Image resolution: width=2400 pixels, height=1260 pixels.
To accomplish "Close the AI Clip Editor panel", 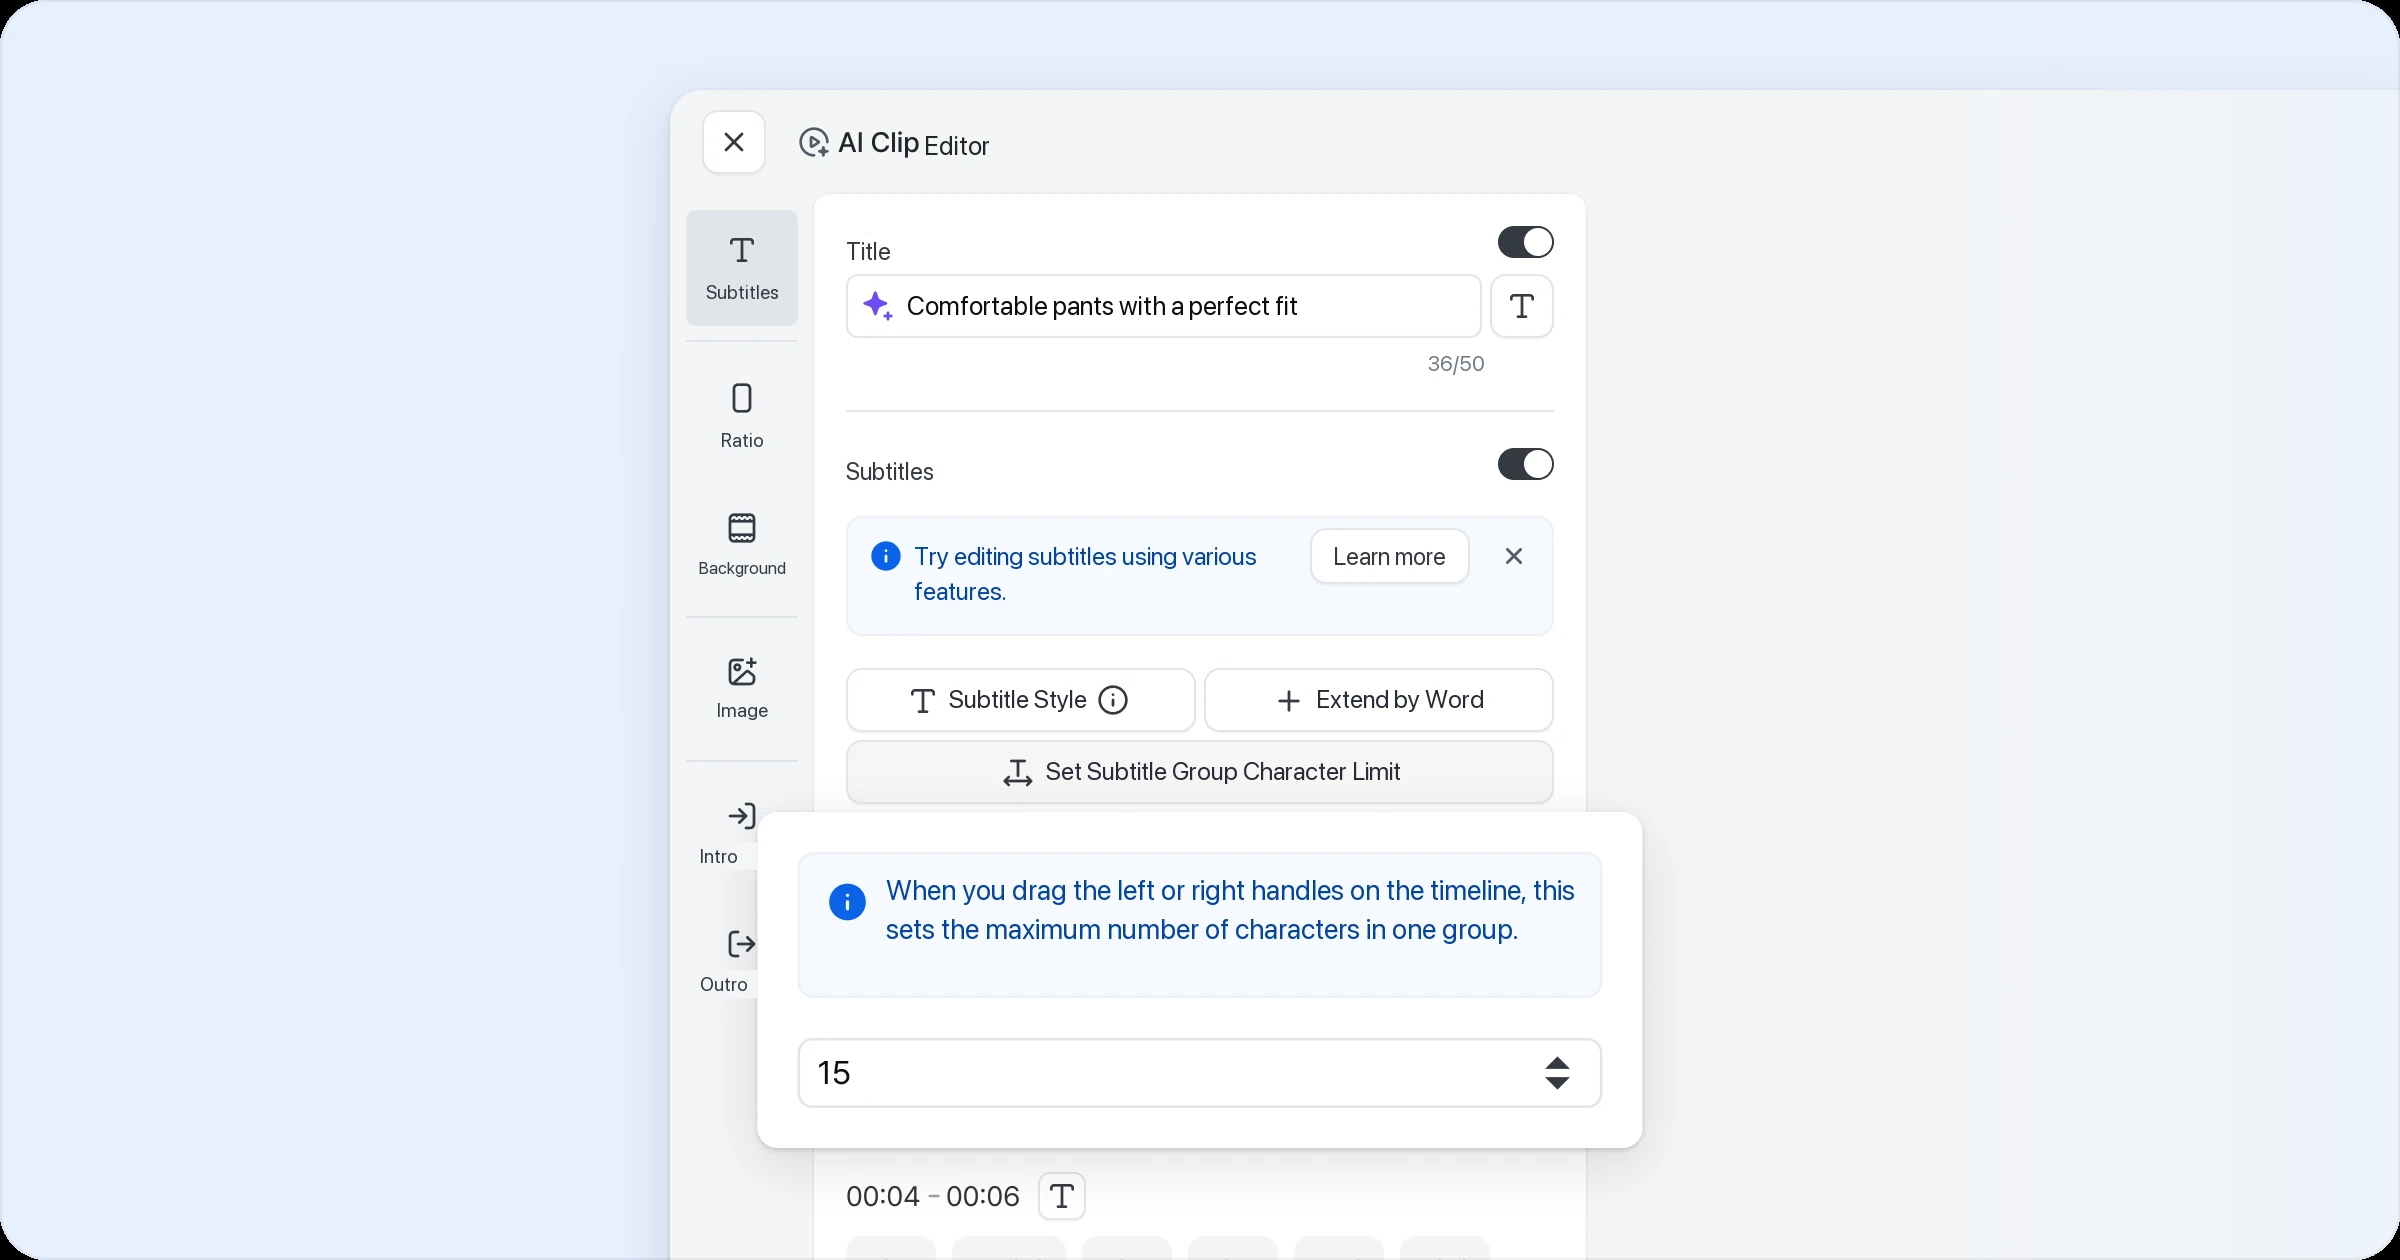I will [x=733, y=142].
